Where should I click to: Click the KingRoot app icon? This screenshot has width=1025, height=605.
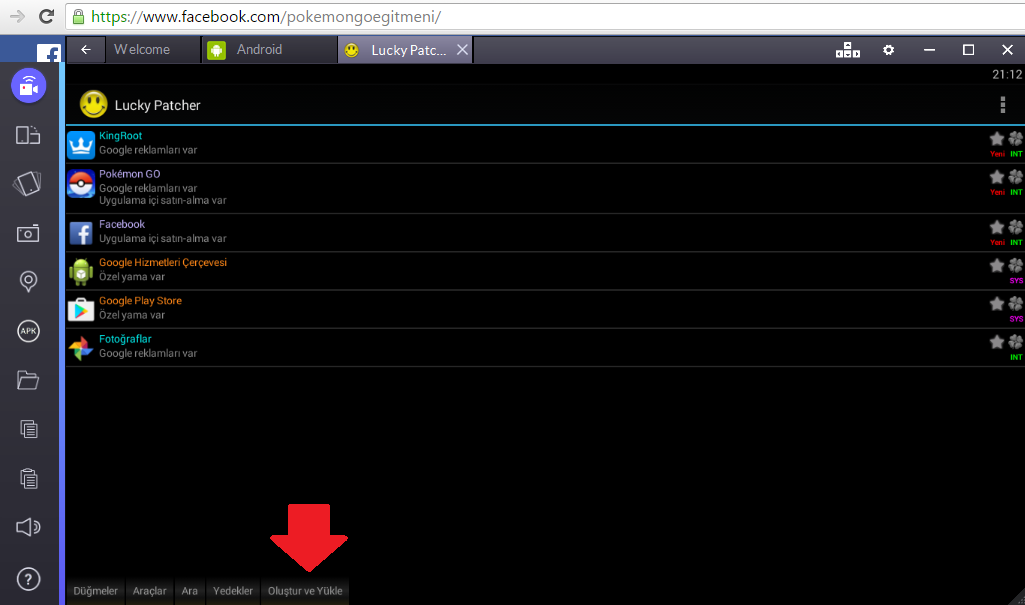[81, 144]
